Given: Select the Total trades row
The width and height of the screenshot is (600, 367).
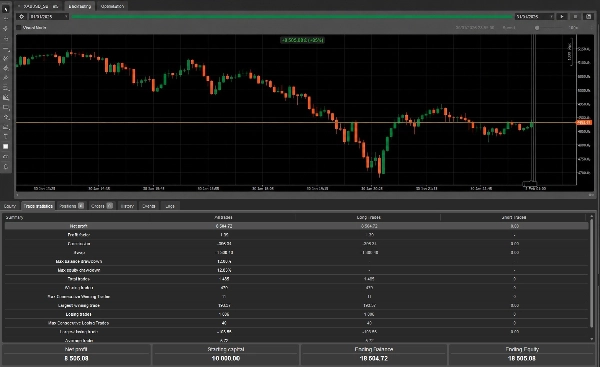Looking at the screenshot, I should 297,279.
